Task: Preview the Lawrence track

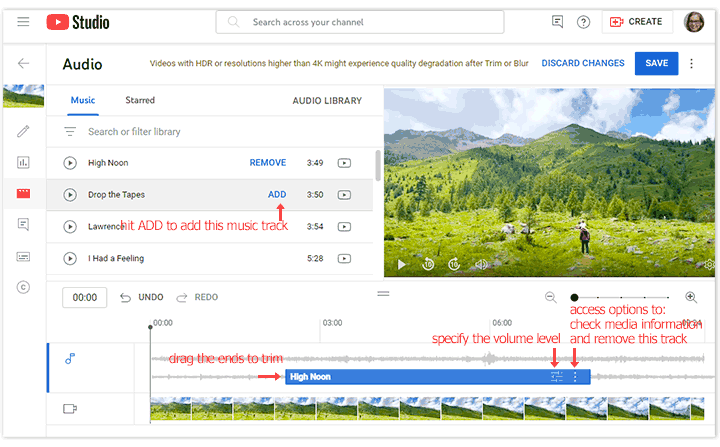Action: pyautogui.click(x=70, y=226)
